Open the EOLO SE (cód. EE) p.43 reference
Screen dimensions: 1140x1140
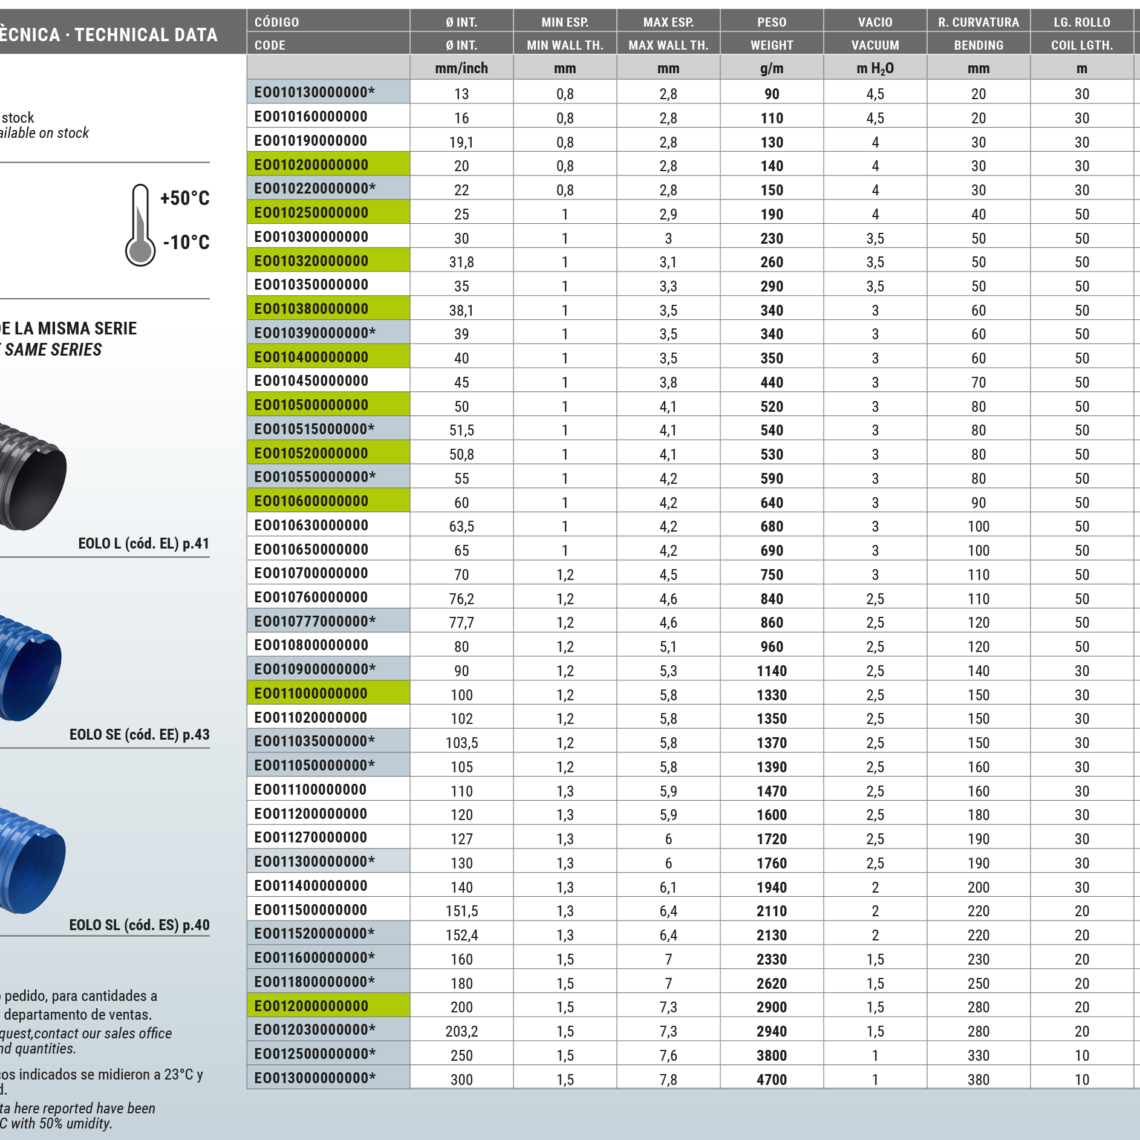[139, 734]
